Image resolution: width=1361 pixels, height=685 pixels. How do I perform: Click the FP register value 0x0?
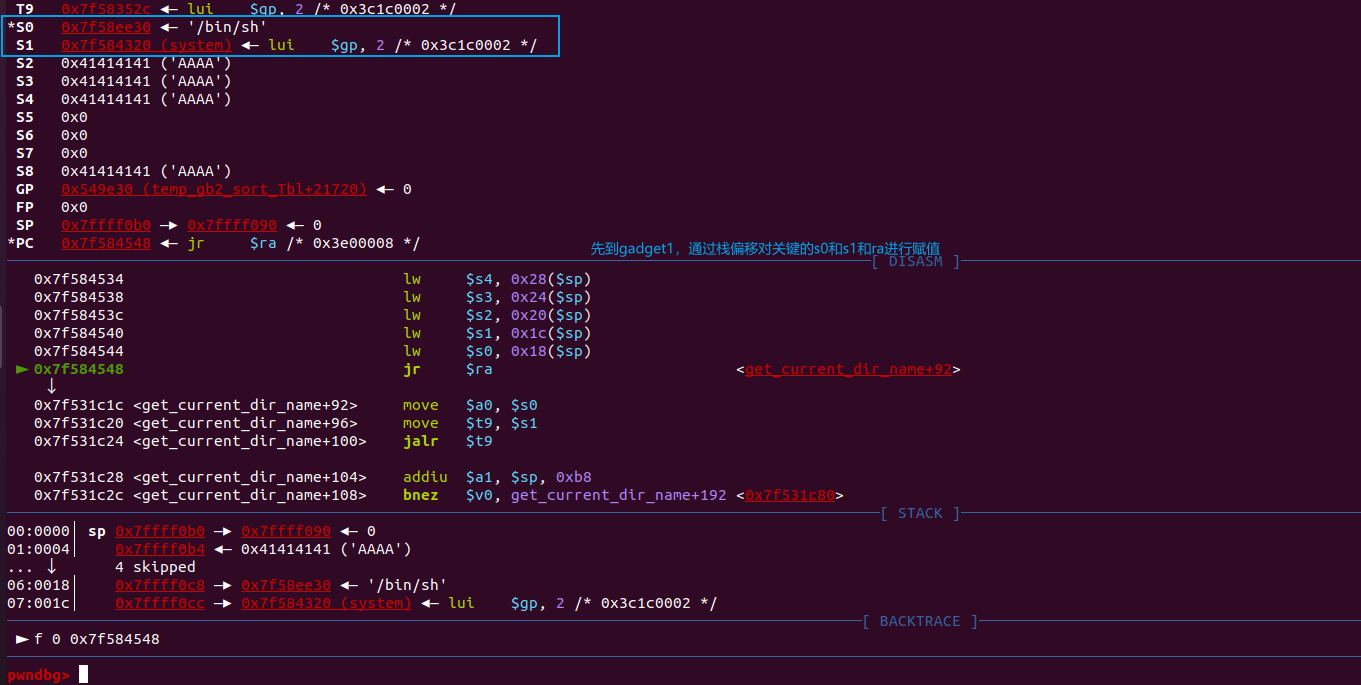74,207
